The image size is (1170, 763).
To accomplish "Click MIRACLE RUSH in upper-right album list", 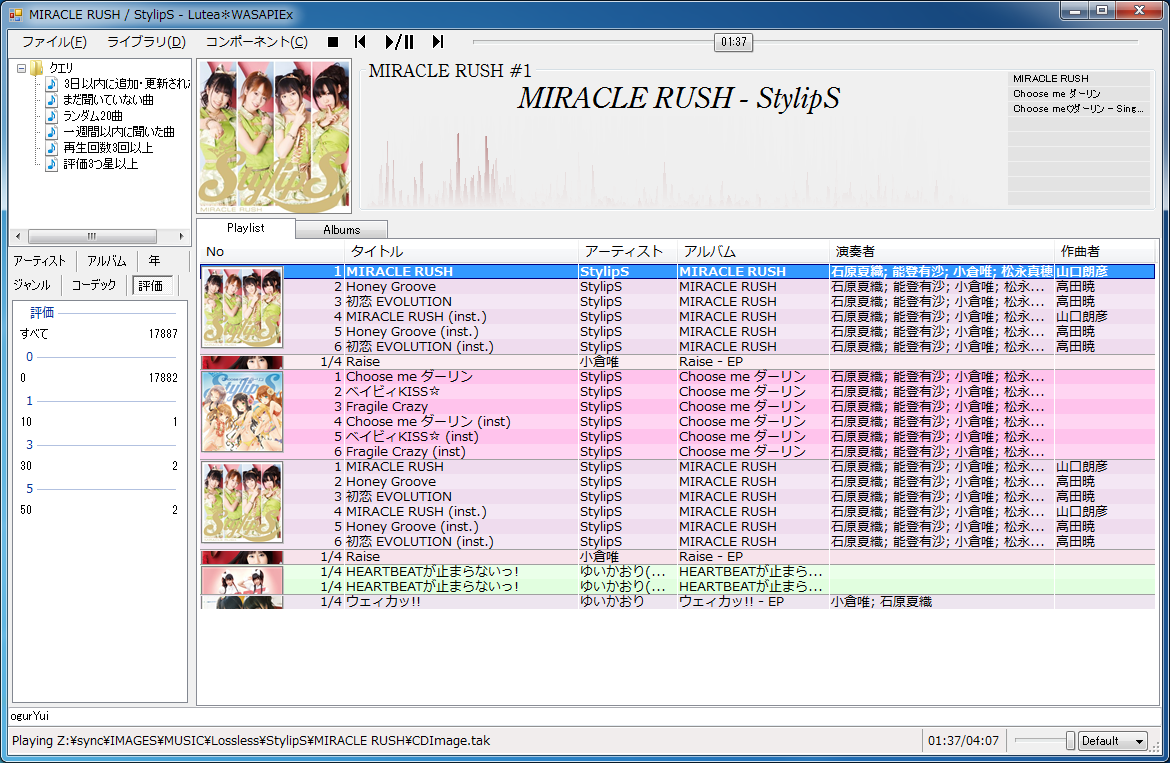I will (1078, 78).
